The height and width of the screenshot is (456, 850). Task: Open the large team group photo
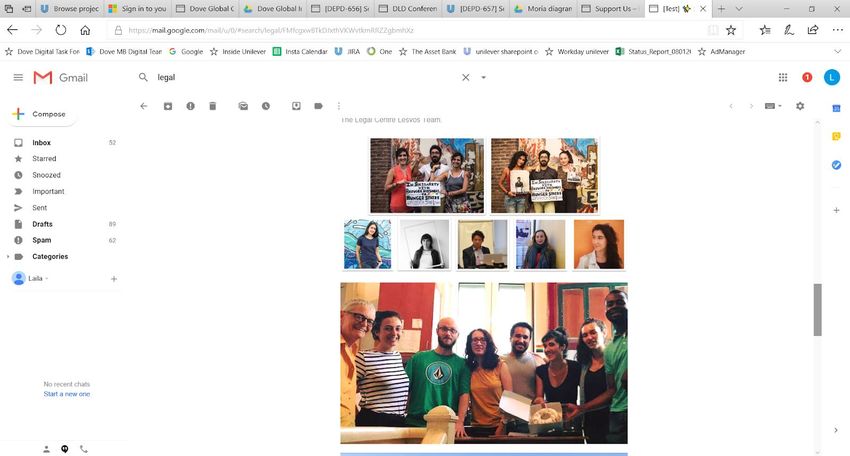[x=484, y=363]
